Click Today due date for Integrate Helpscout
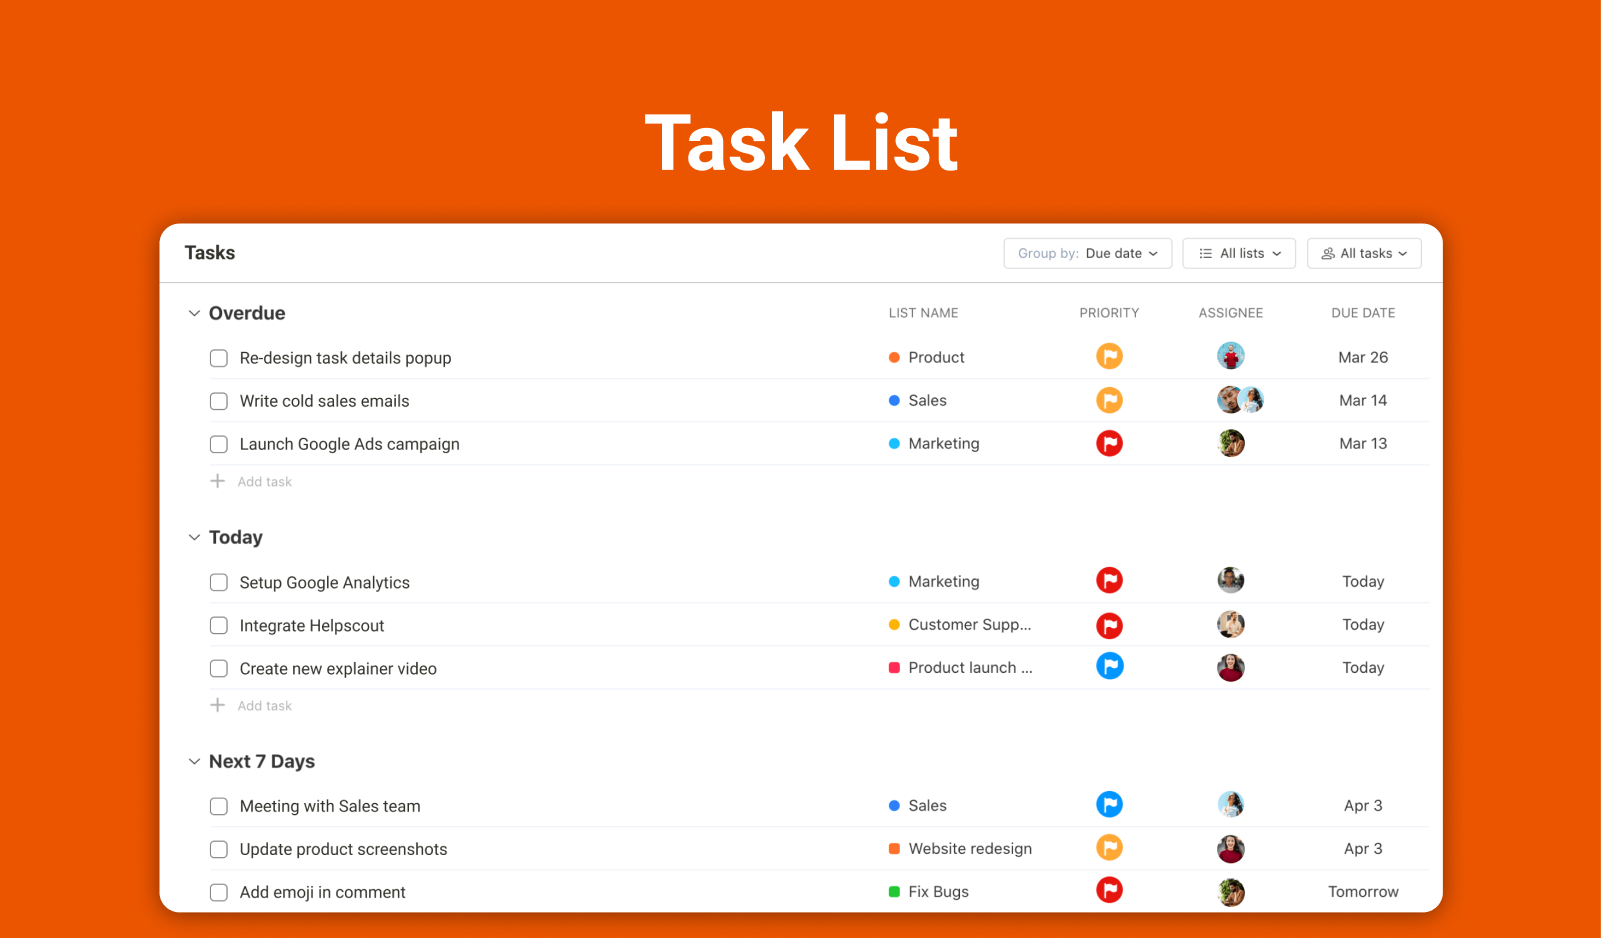The image size is (1601, 942). [1363, 624]
